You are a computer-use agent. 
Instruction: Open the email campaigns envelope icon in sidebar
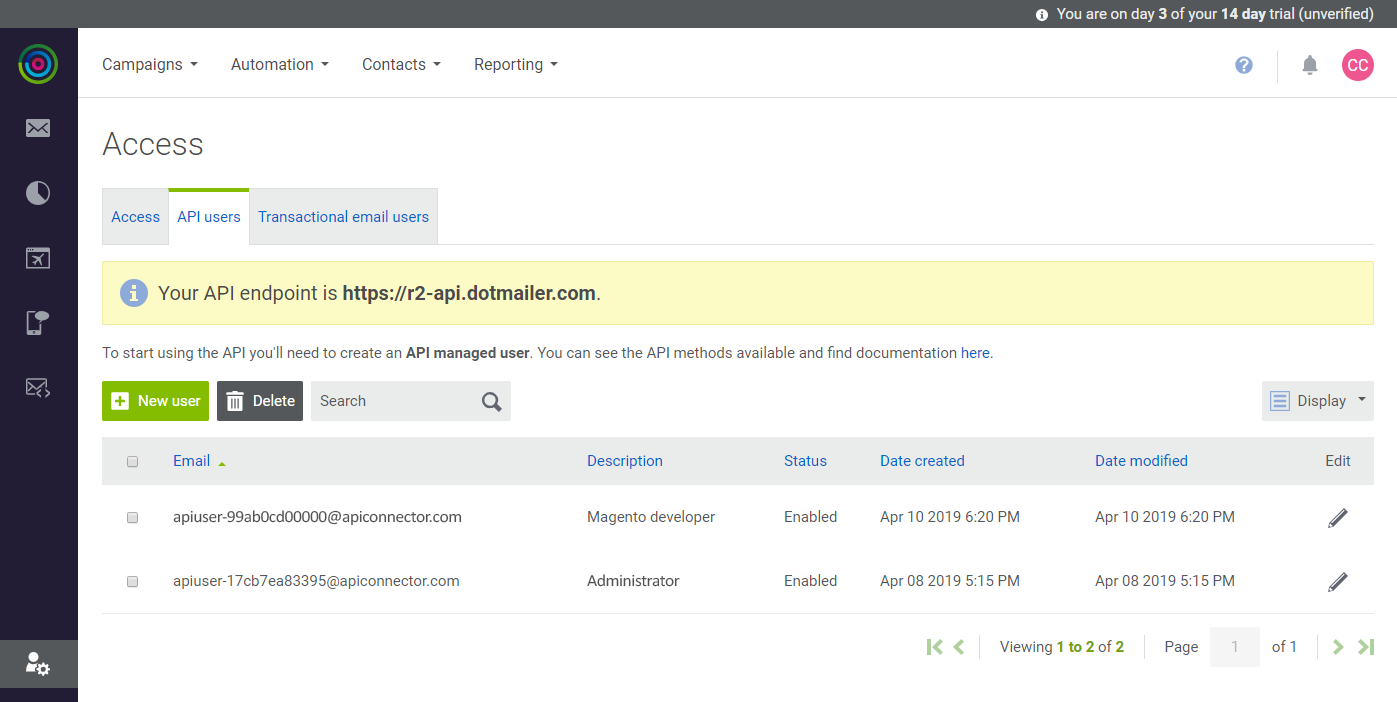(38, 128)
